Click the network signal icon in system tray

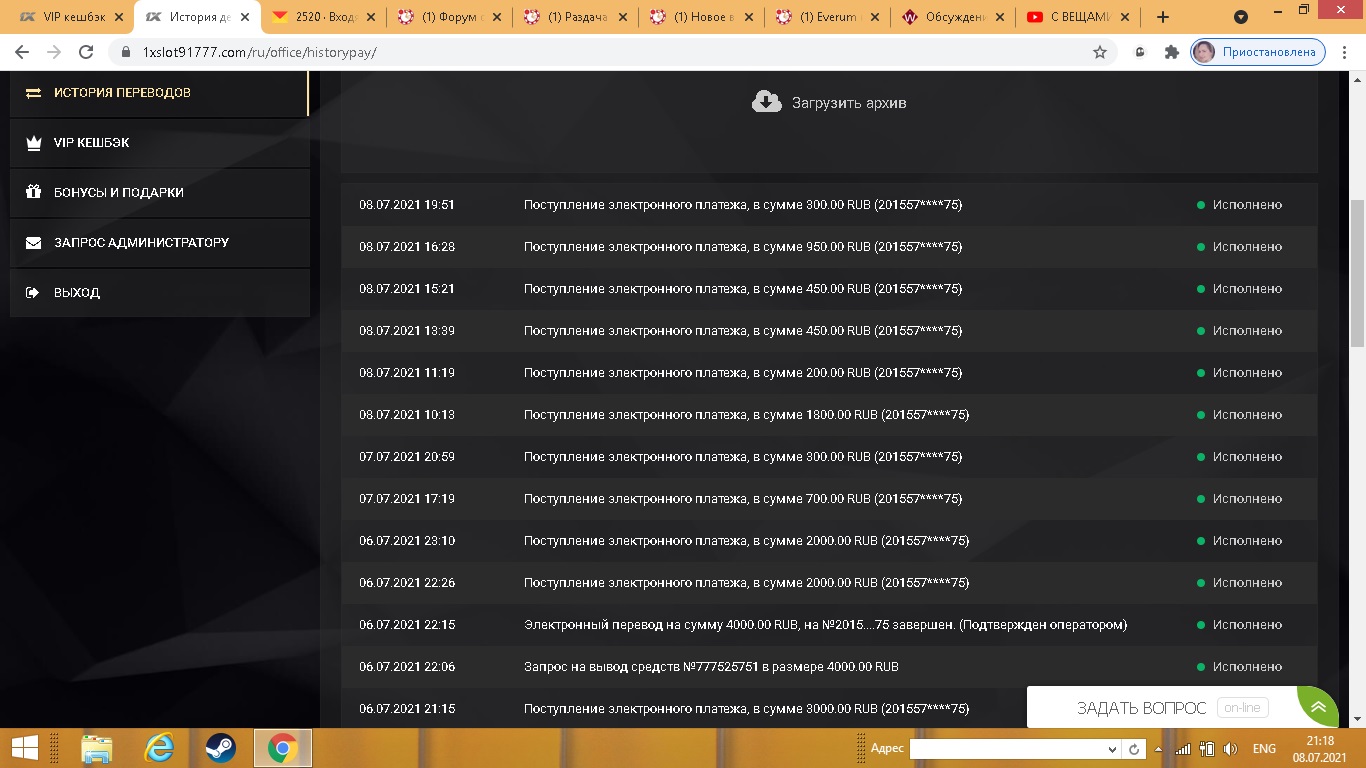[1183, 749]
